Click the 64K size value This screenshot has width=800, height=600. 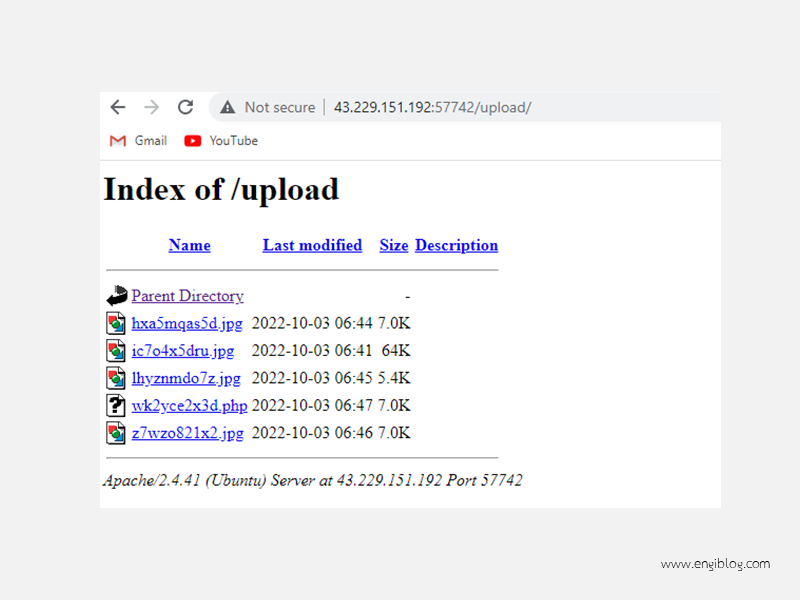396,351
